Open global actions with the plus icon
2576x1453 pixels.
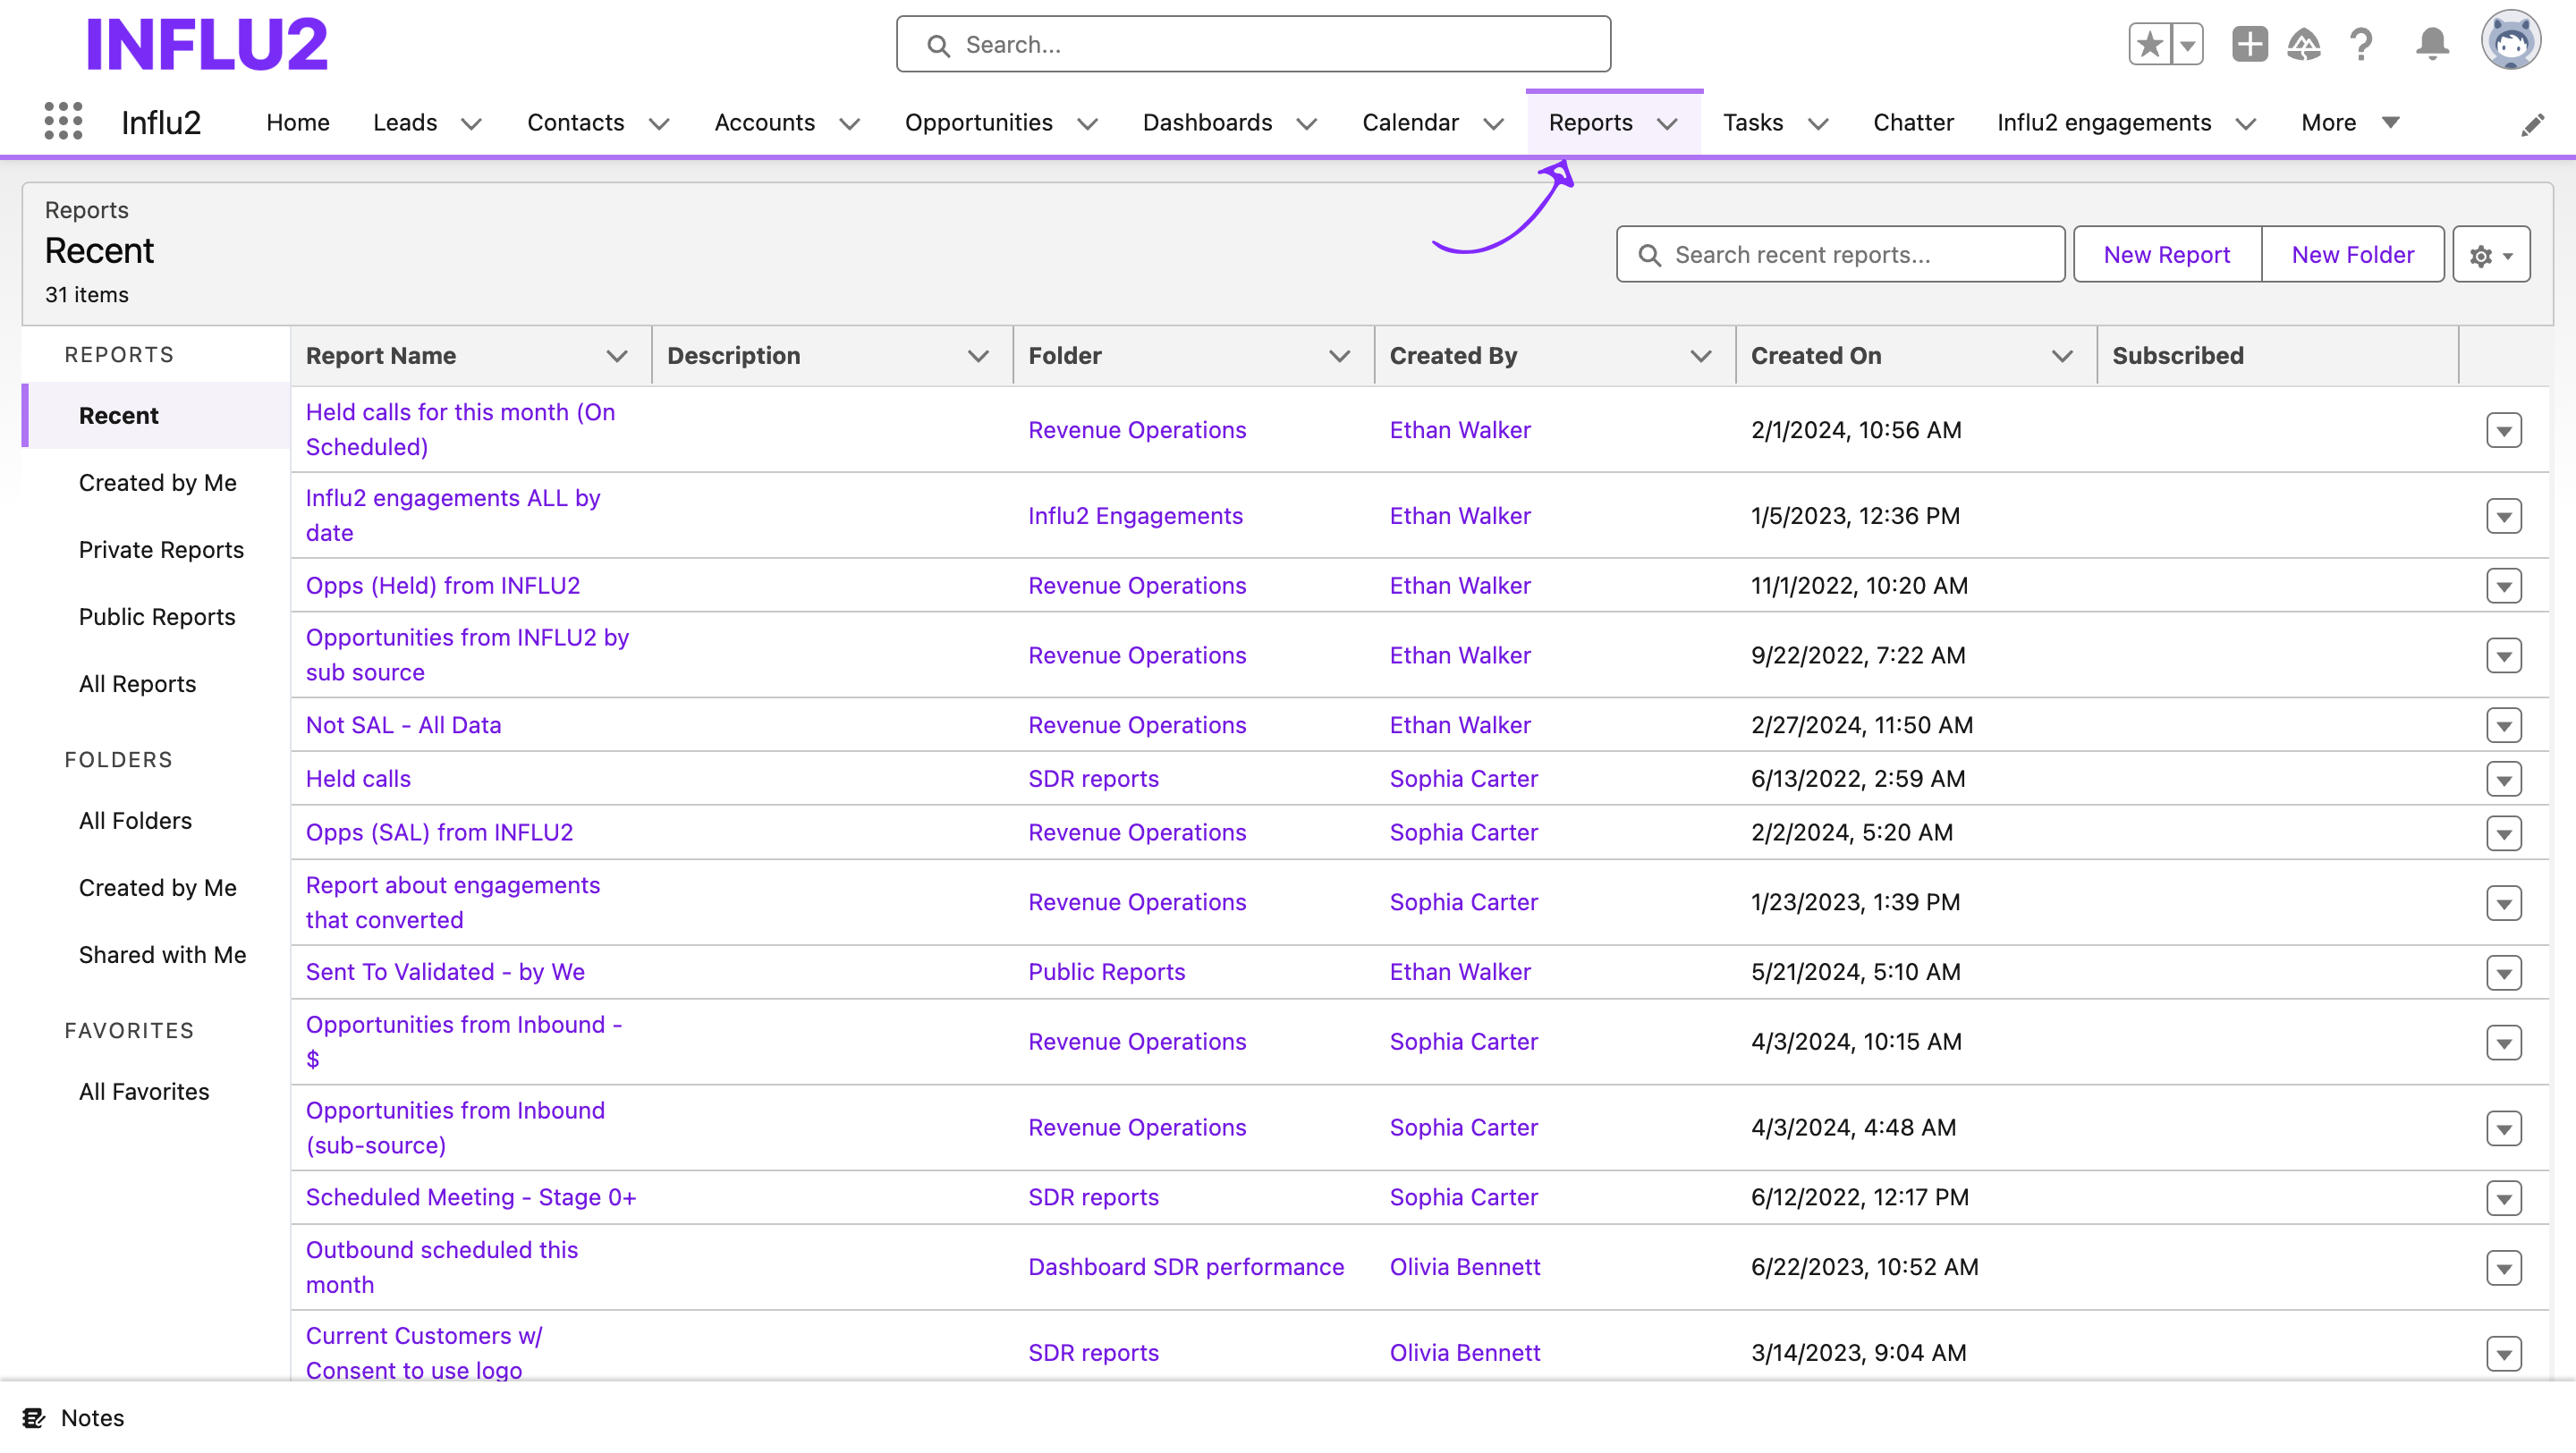pos(2249,44)
